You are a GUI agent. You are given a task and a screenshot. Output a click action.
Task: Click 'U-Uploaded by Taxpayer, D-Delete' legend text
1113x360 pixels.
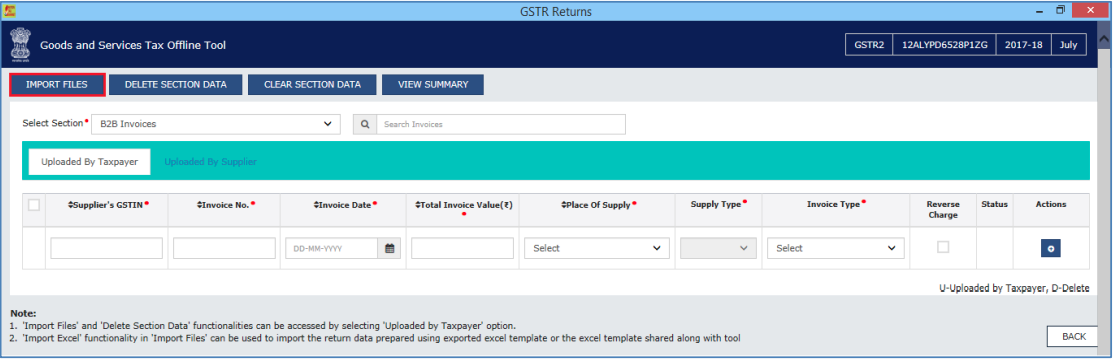(1014, 288)
